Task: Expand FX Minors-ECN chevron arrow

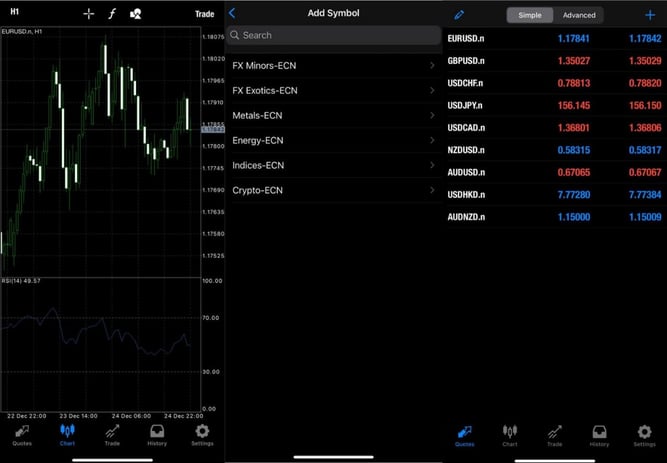Action: click(x=432, y=66)
